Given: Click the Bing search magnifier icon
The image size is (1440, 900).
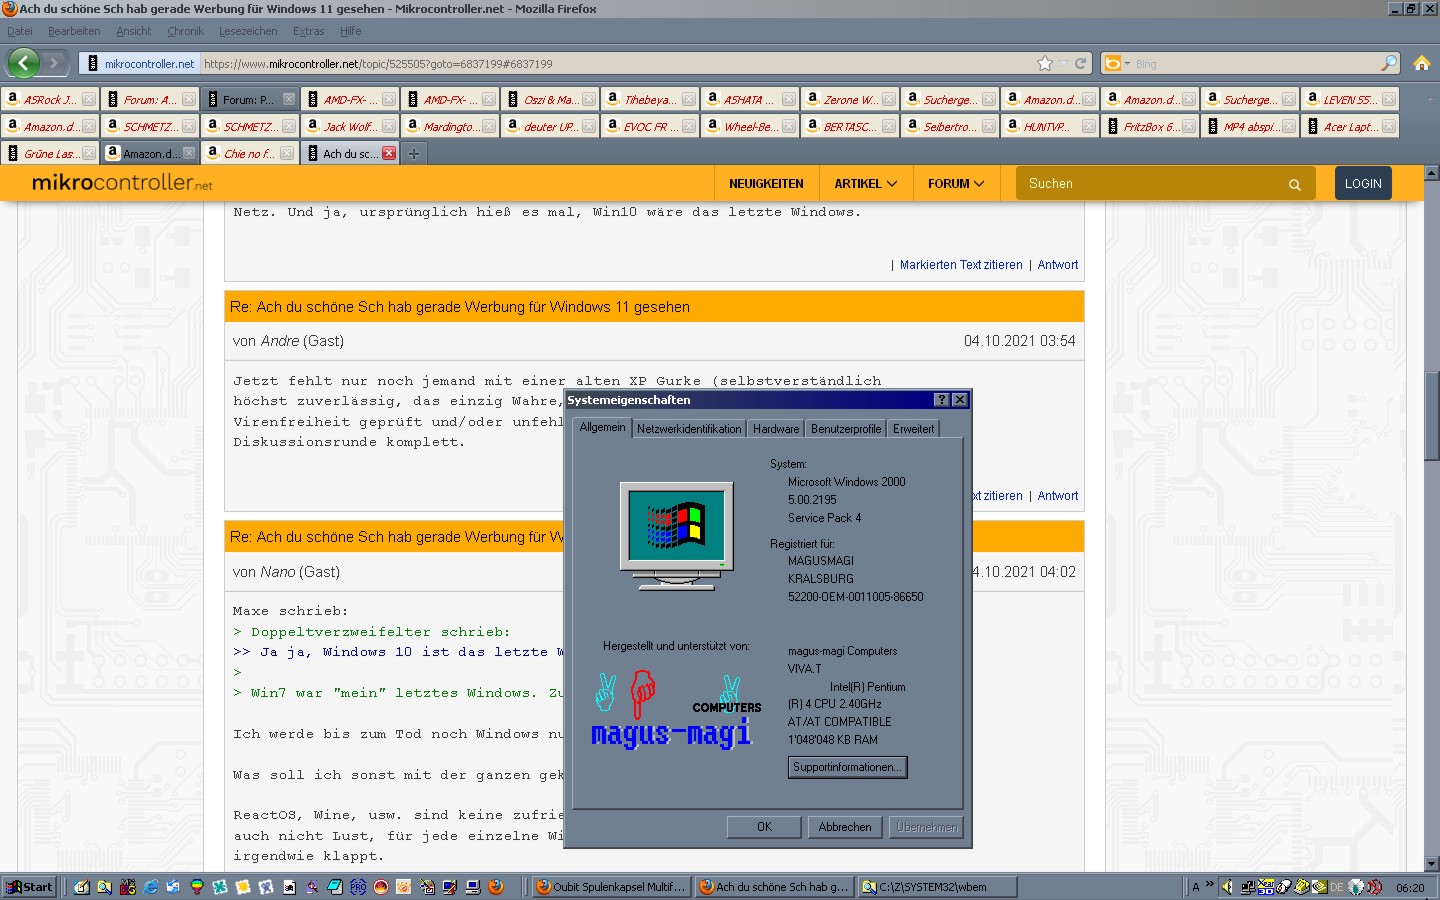Looking at the screenshot, I should click(1389, 63).
